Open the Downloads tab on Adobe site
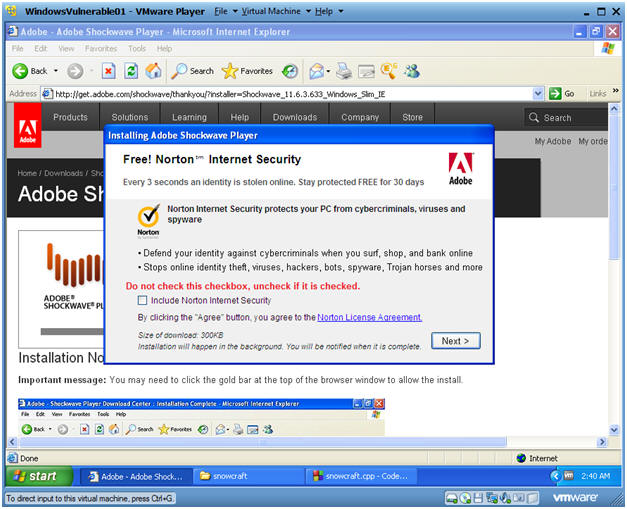This screenshot has height=509, width=627. (x=295, y=117)
